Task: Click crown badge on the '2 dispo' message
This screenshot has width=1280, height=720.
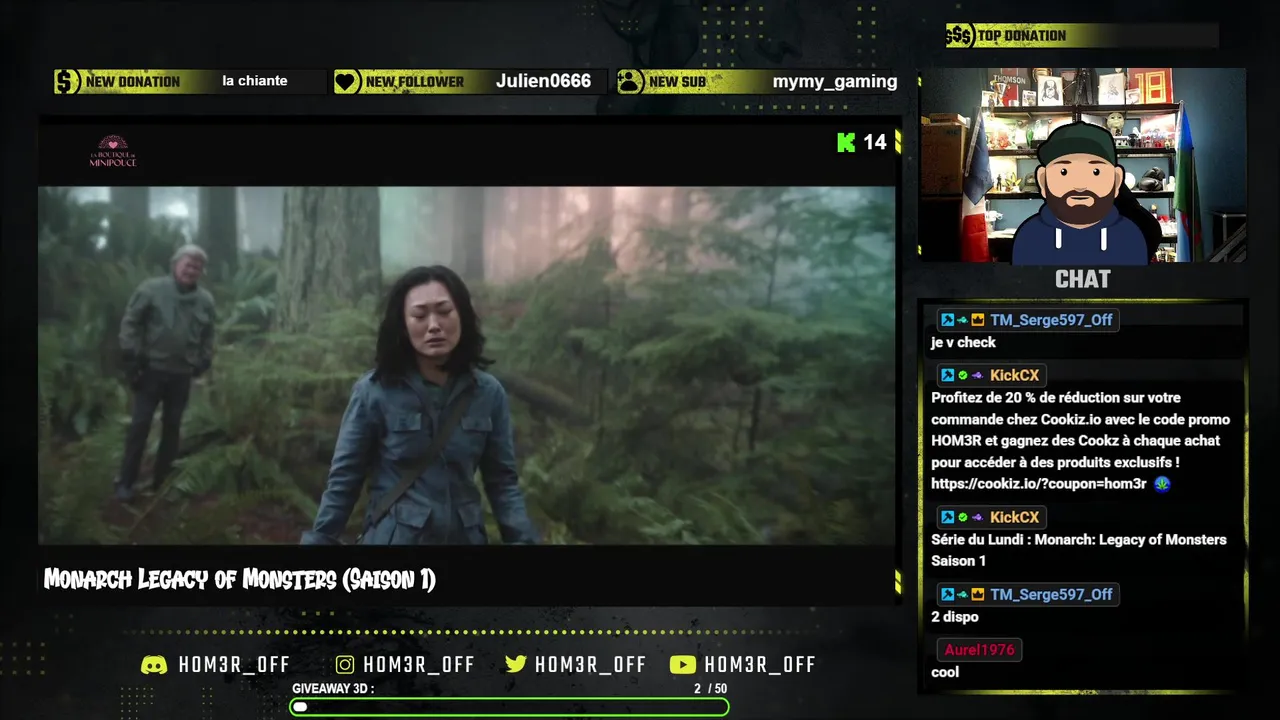Action: point(977,594)
